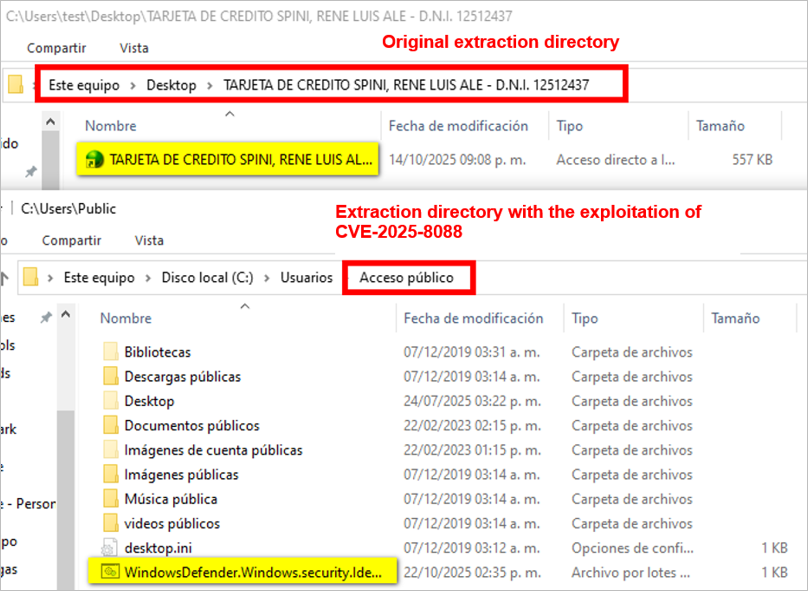
Task: Open the Vista tab in lower window
Action: [149, 240]
